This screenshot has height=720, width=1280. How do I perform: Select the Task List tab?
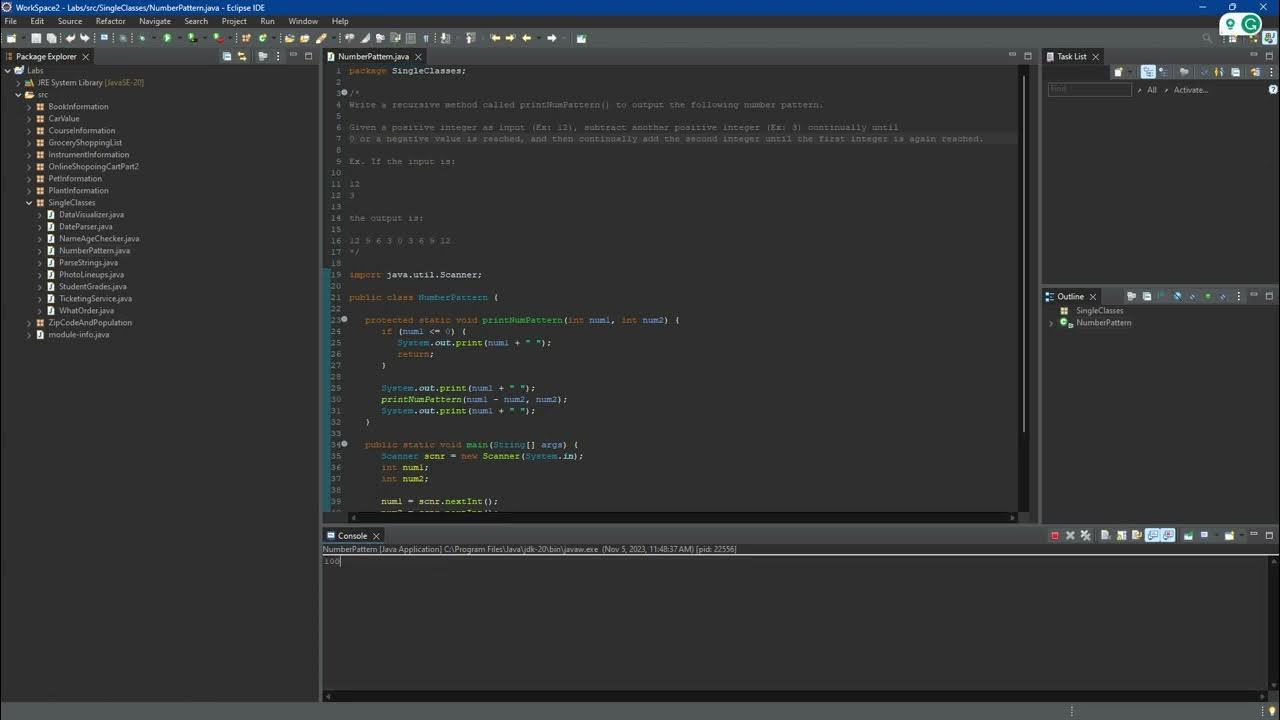[1072, 57]
